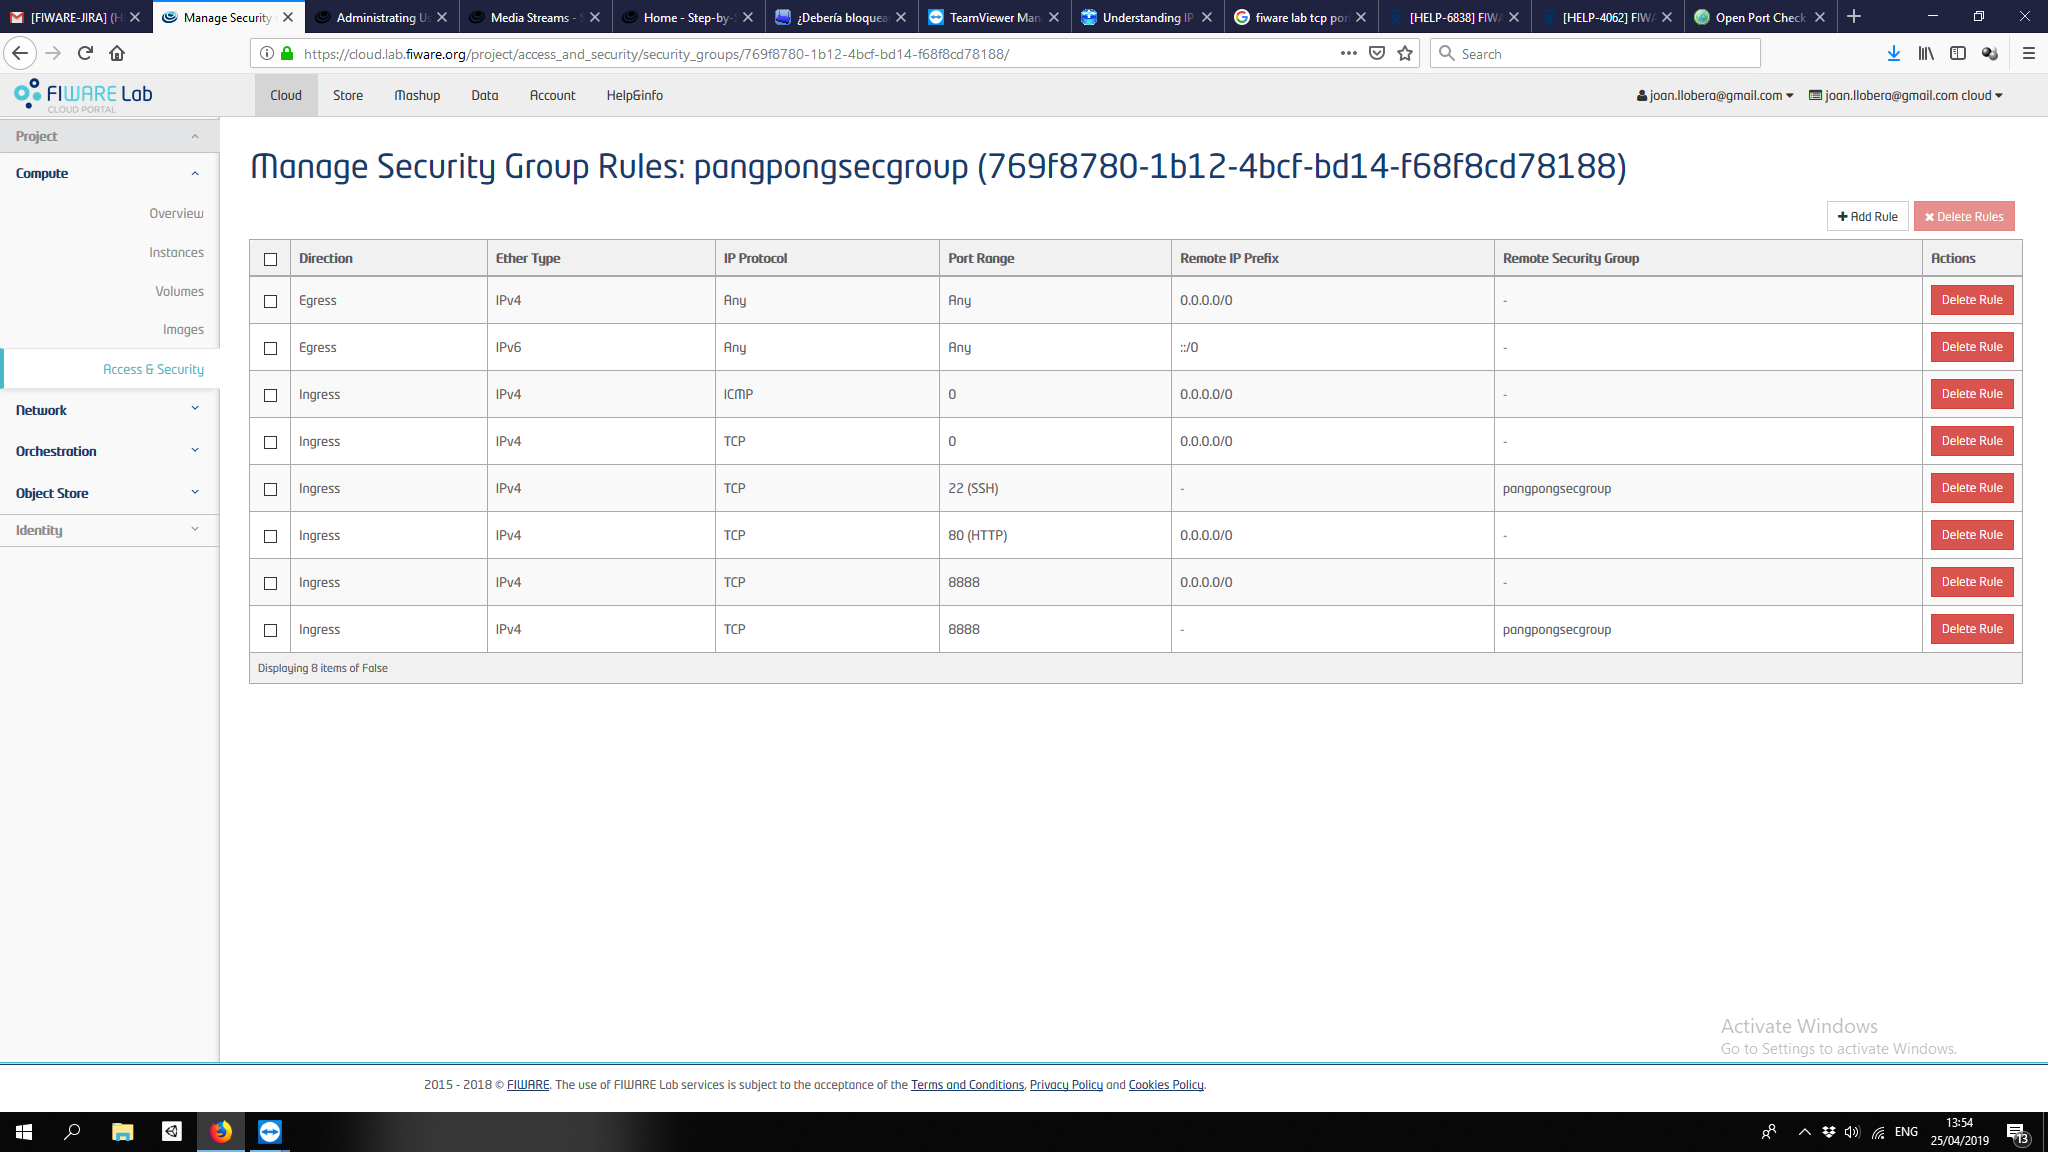Open TeamViewer taskbar icon

tap(270, 1132)
